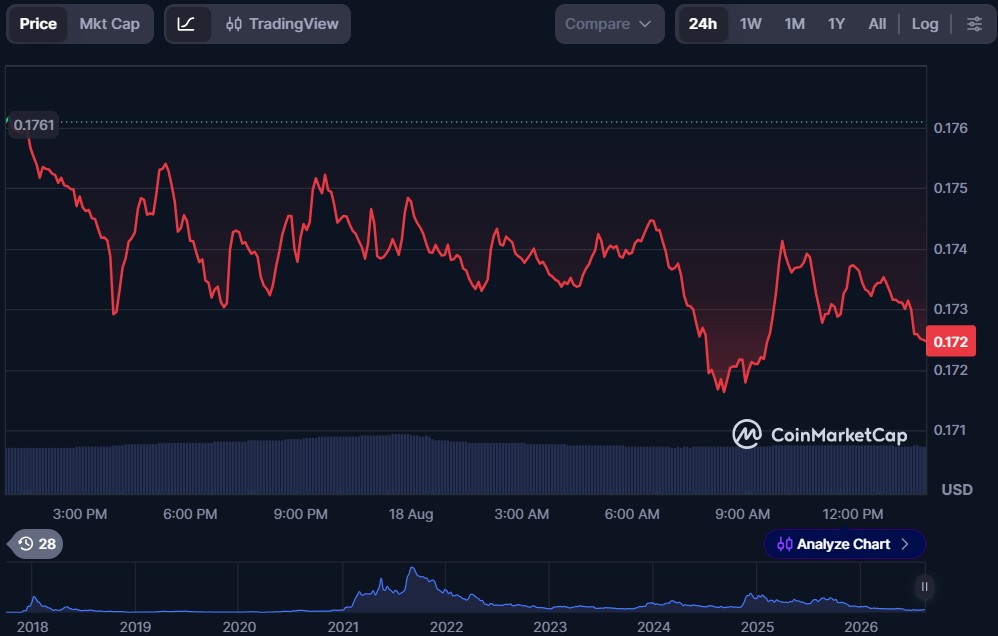Click the 6:00 PM time axis label
The image size is (998, 636).
click(190, 514)
